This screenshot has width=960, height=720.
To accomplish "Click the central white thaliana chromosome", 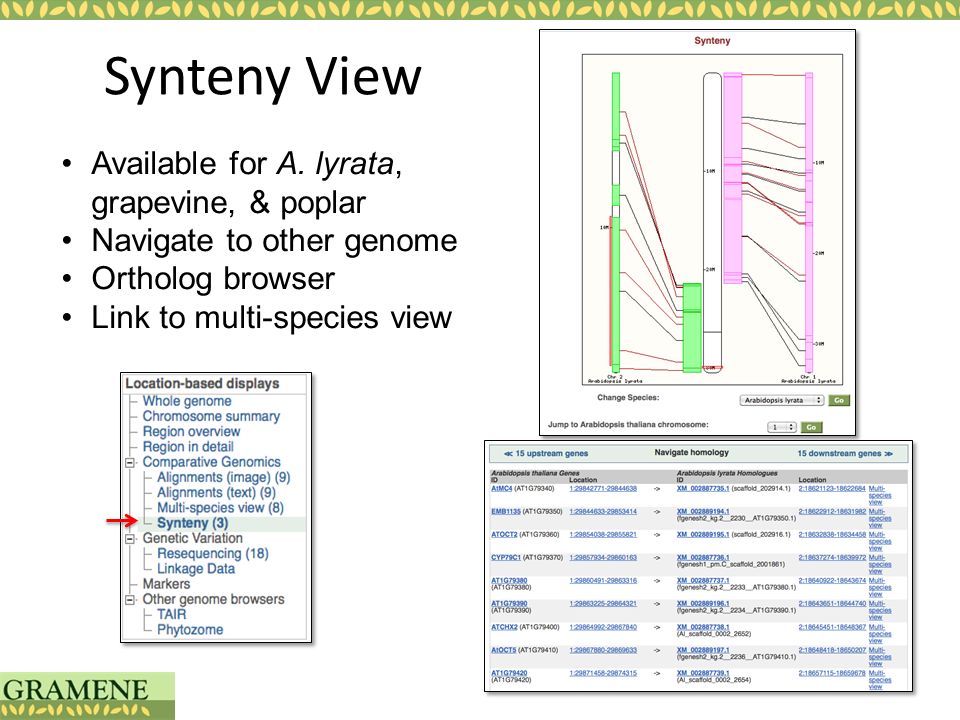I will pyautogui.click(x=713, y=223).
